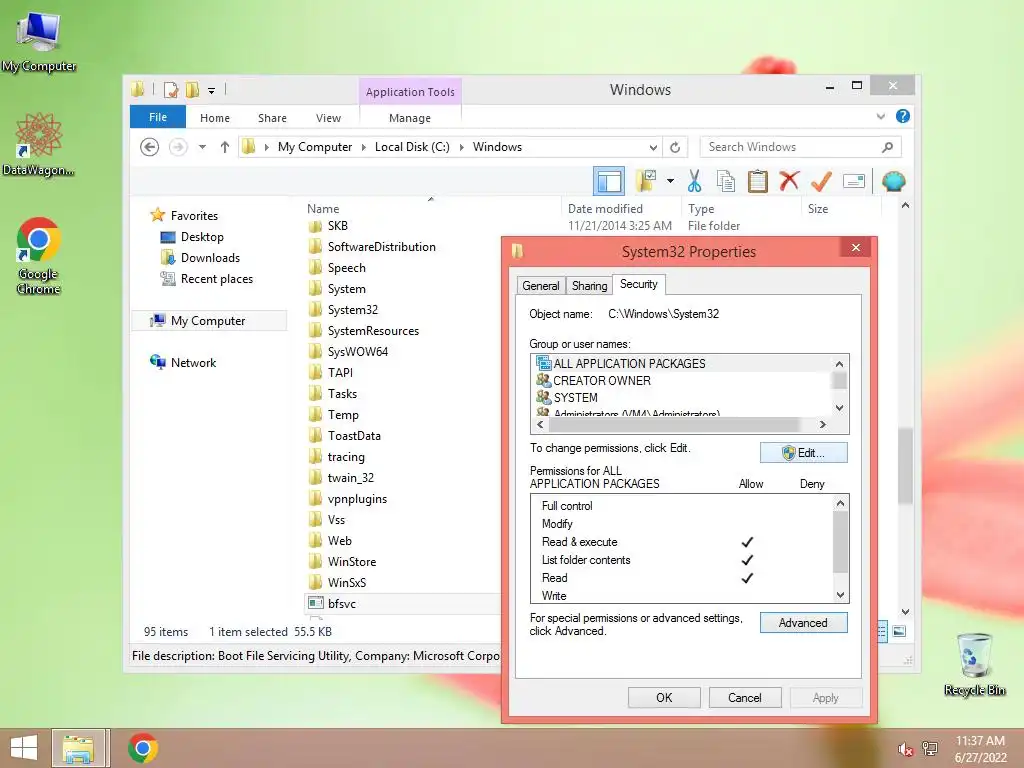Screen dimensions: 1024x768
Task: Open the address bar history dropdown
Action: pyautogui.click(x=653, y=147)
